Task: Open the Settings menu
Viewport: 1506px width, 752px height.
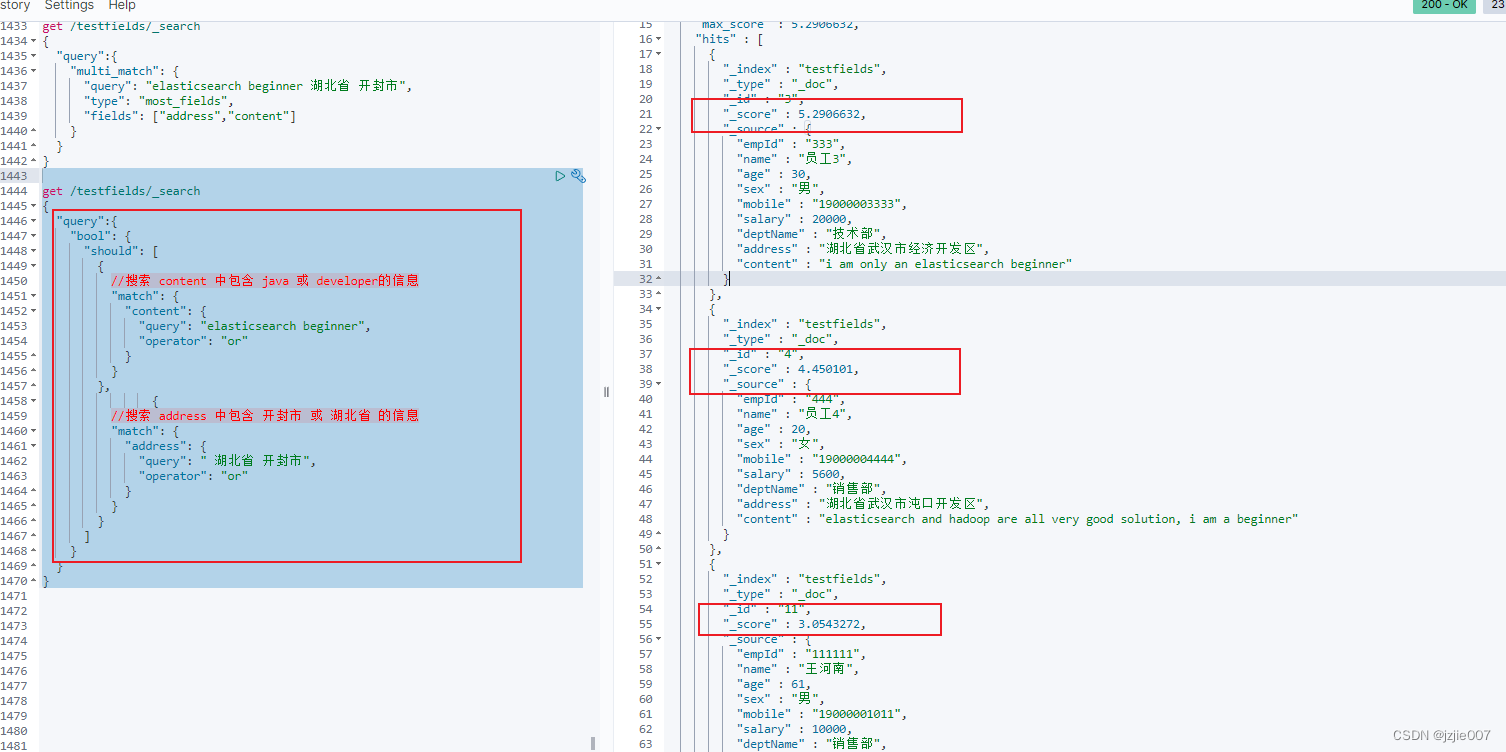Action: [x=68, y=6]
